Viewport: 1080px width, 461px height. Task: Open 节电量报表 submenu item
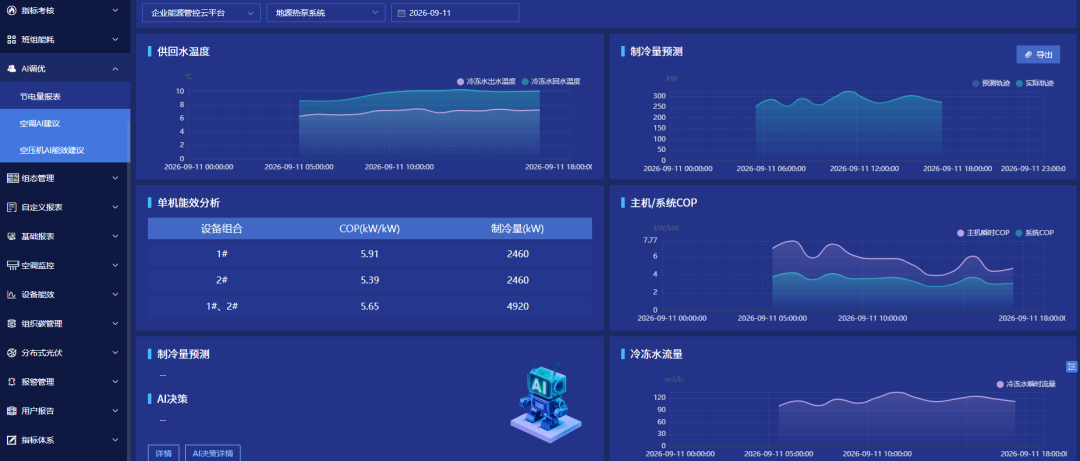65,96
